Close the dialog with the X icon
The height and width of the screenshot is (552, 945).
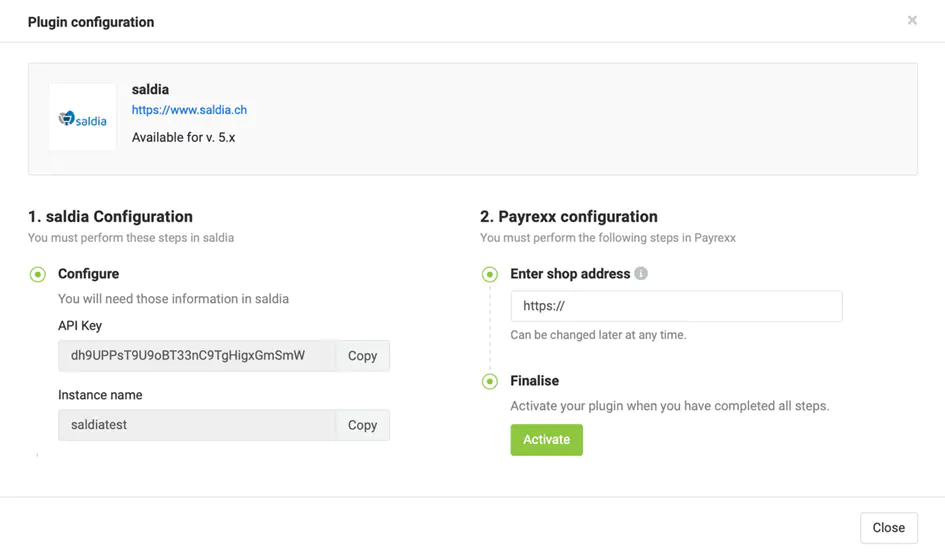(x=912, y=20)
